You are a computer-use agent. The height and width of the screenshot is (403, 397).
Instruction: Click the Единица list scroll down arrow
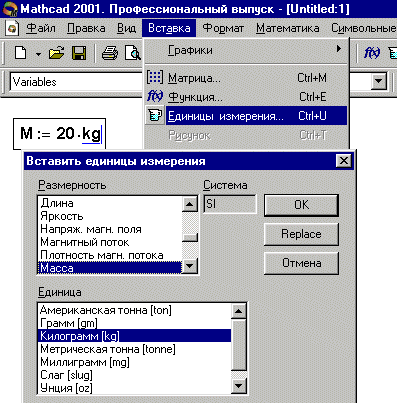point(239,386)
